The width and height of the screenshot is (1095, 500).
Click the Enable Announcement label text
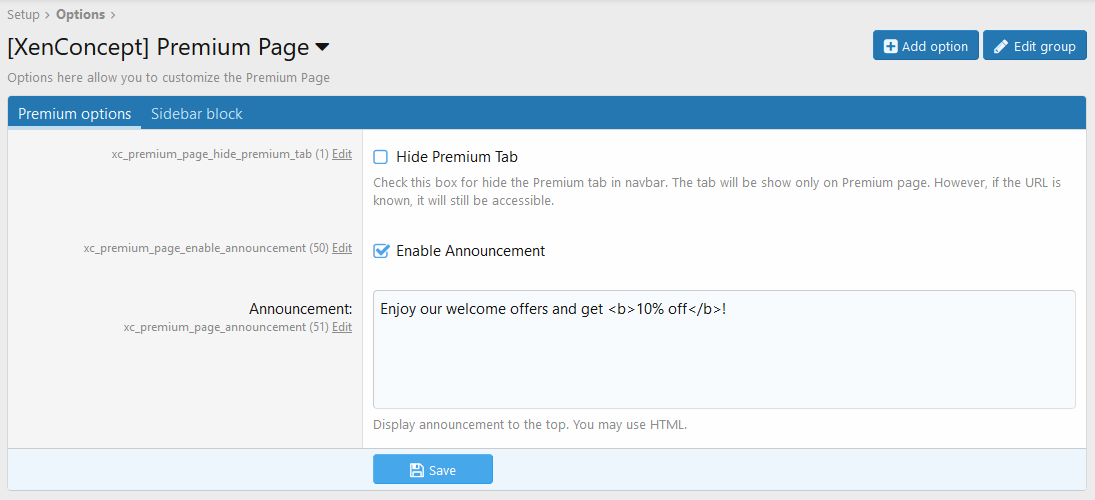click(470, 251)
